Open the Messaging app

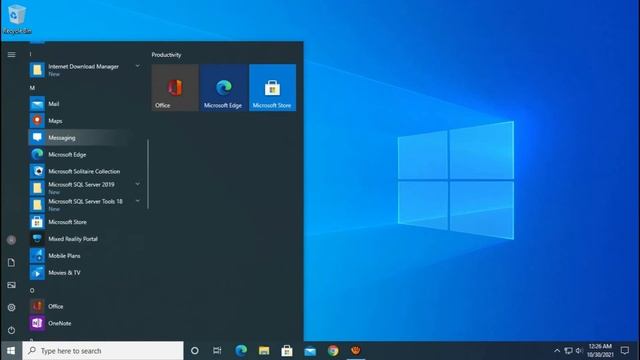tap(86, 138)
